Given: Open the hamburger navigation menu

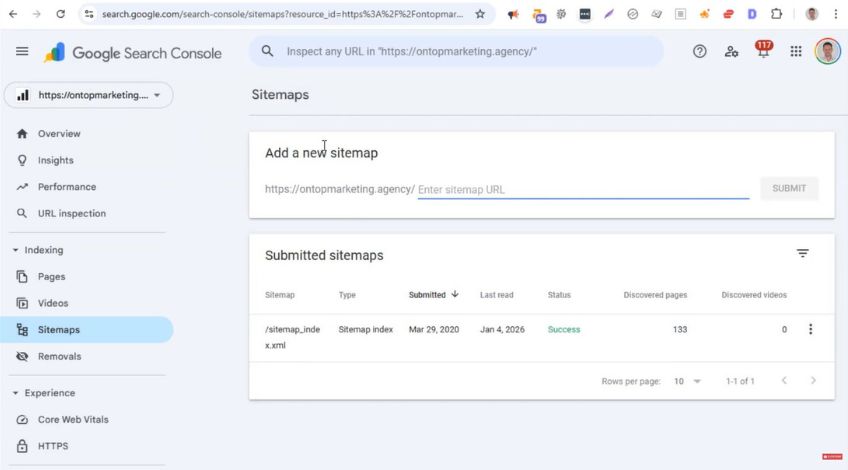Looking at the screenshot, I should 22,51.
